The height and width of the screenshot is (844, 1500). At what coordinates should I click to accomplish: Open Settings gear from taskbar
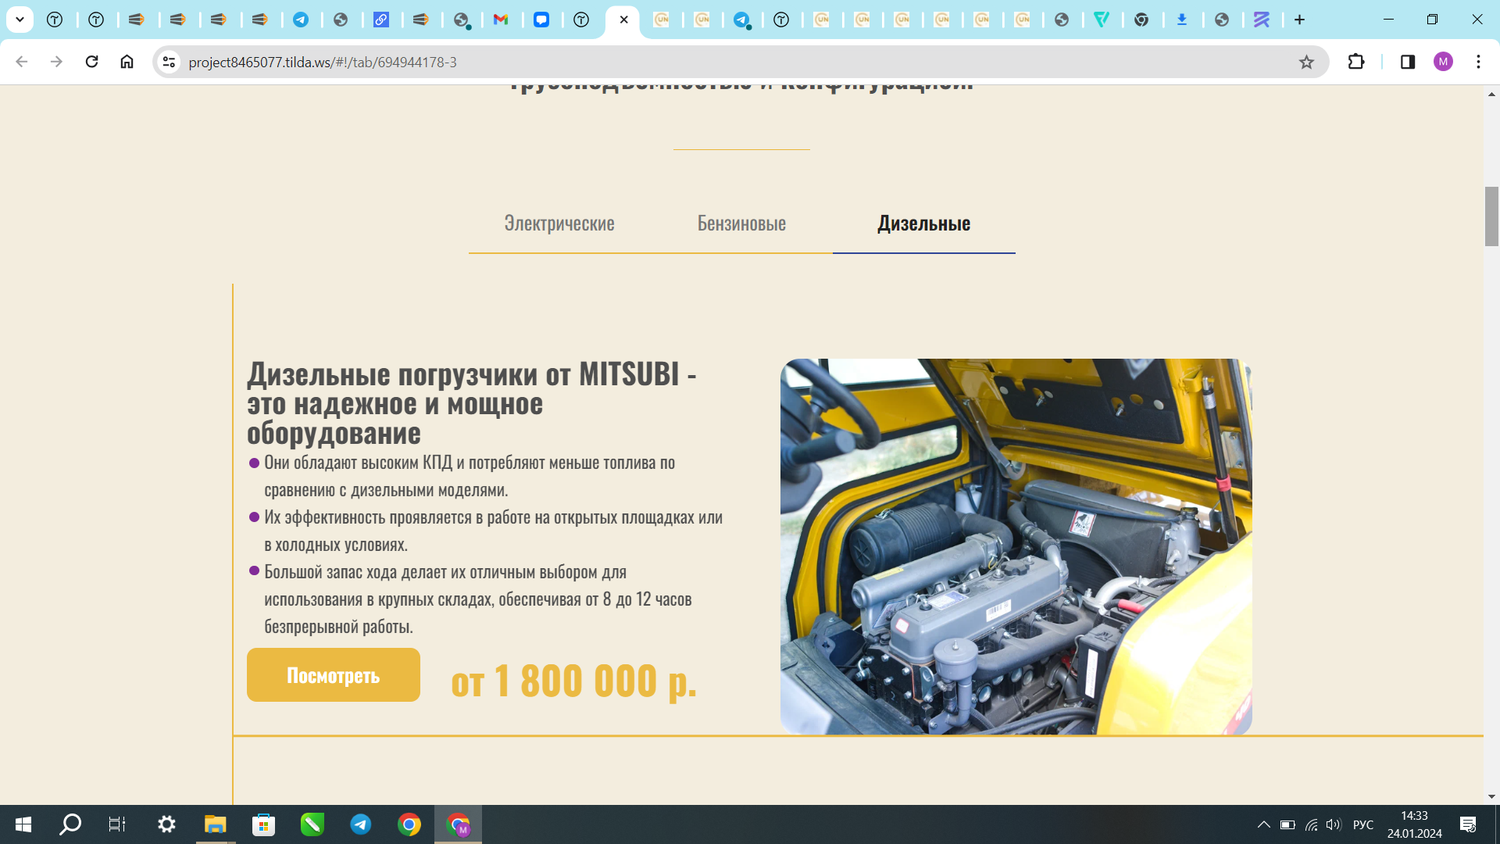pos(166,824)
